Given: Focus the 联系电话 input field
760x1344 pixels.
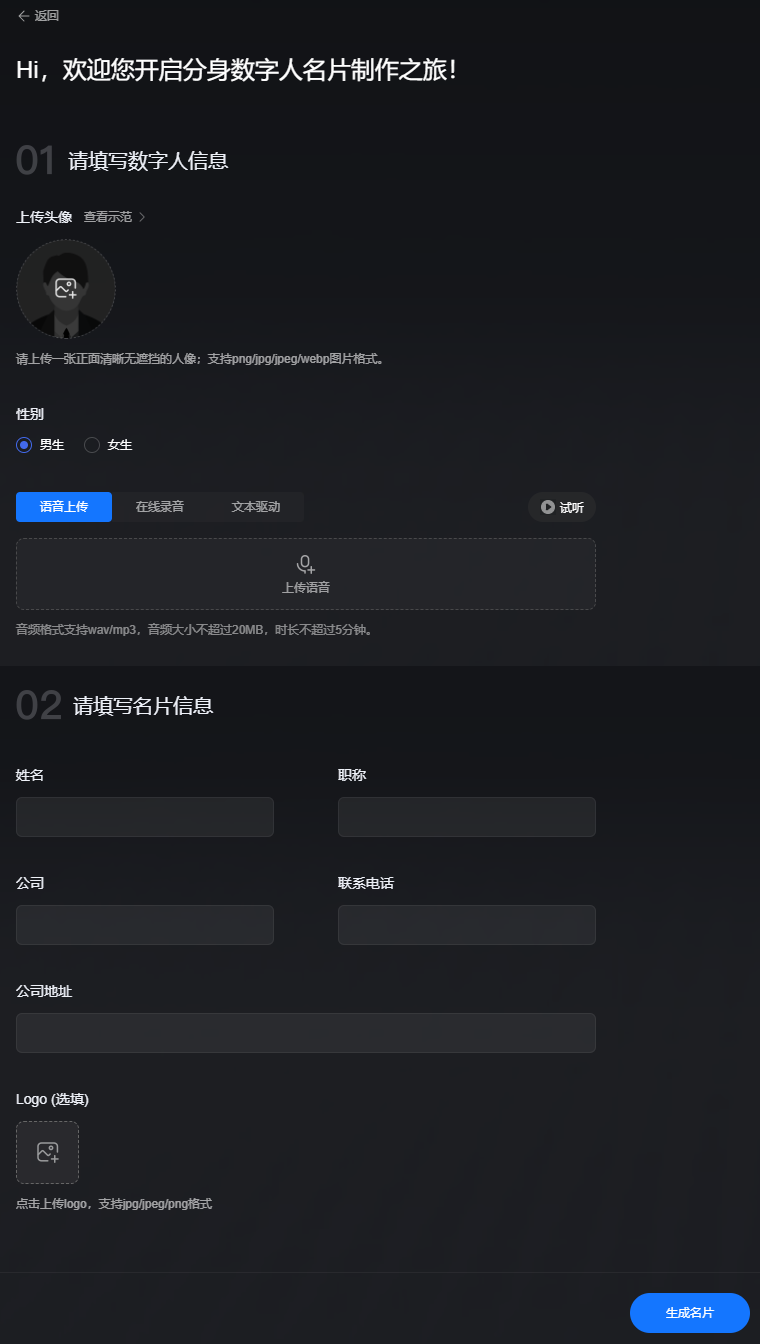Looking at the screenshot, I should pos(467,925).
